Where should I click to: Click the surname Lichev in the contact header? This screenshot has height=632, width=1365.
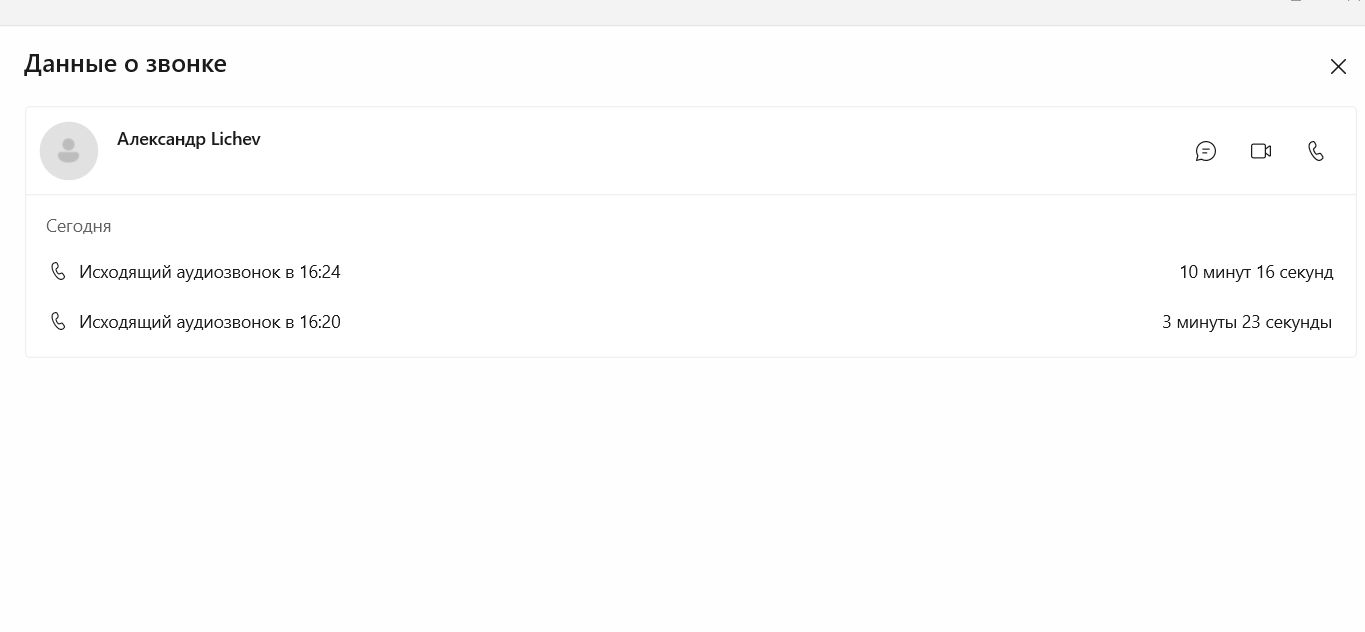coord(236,139)
